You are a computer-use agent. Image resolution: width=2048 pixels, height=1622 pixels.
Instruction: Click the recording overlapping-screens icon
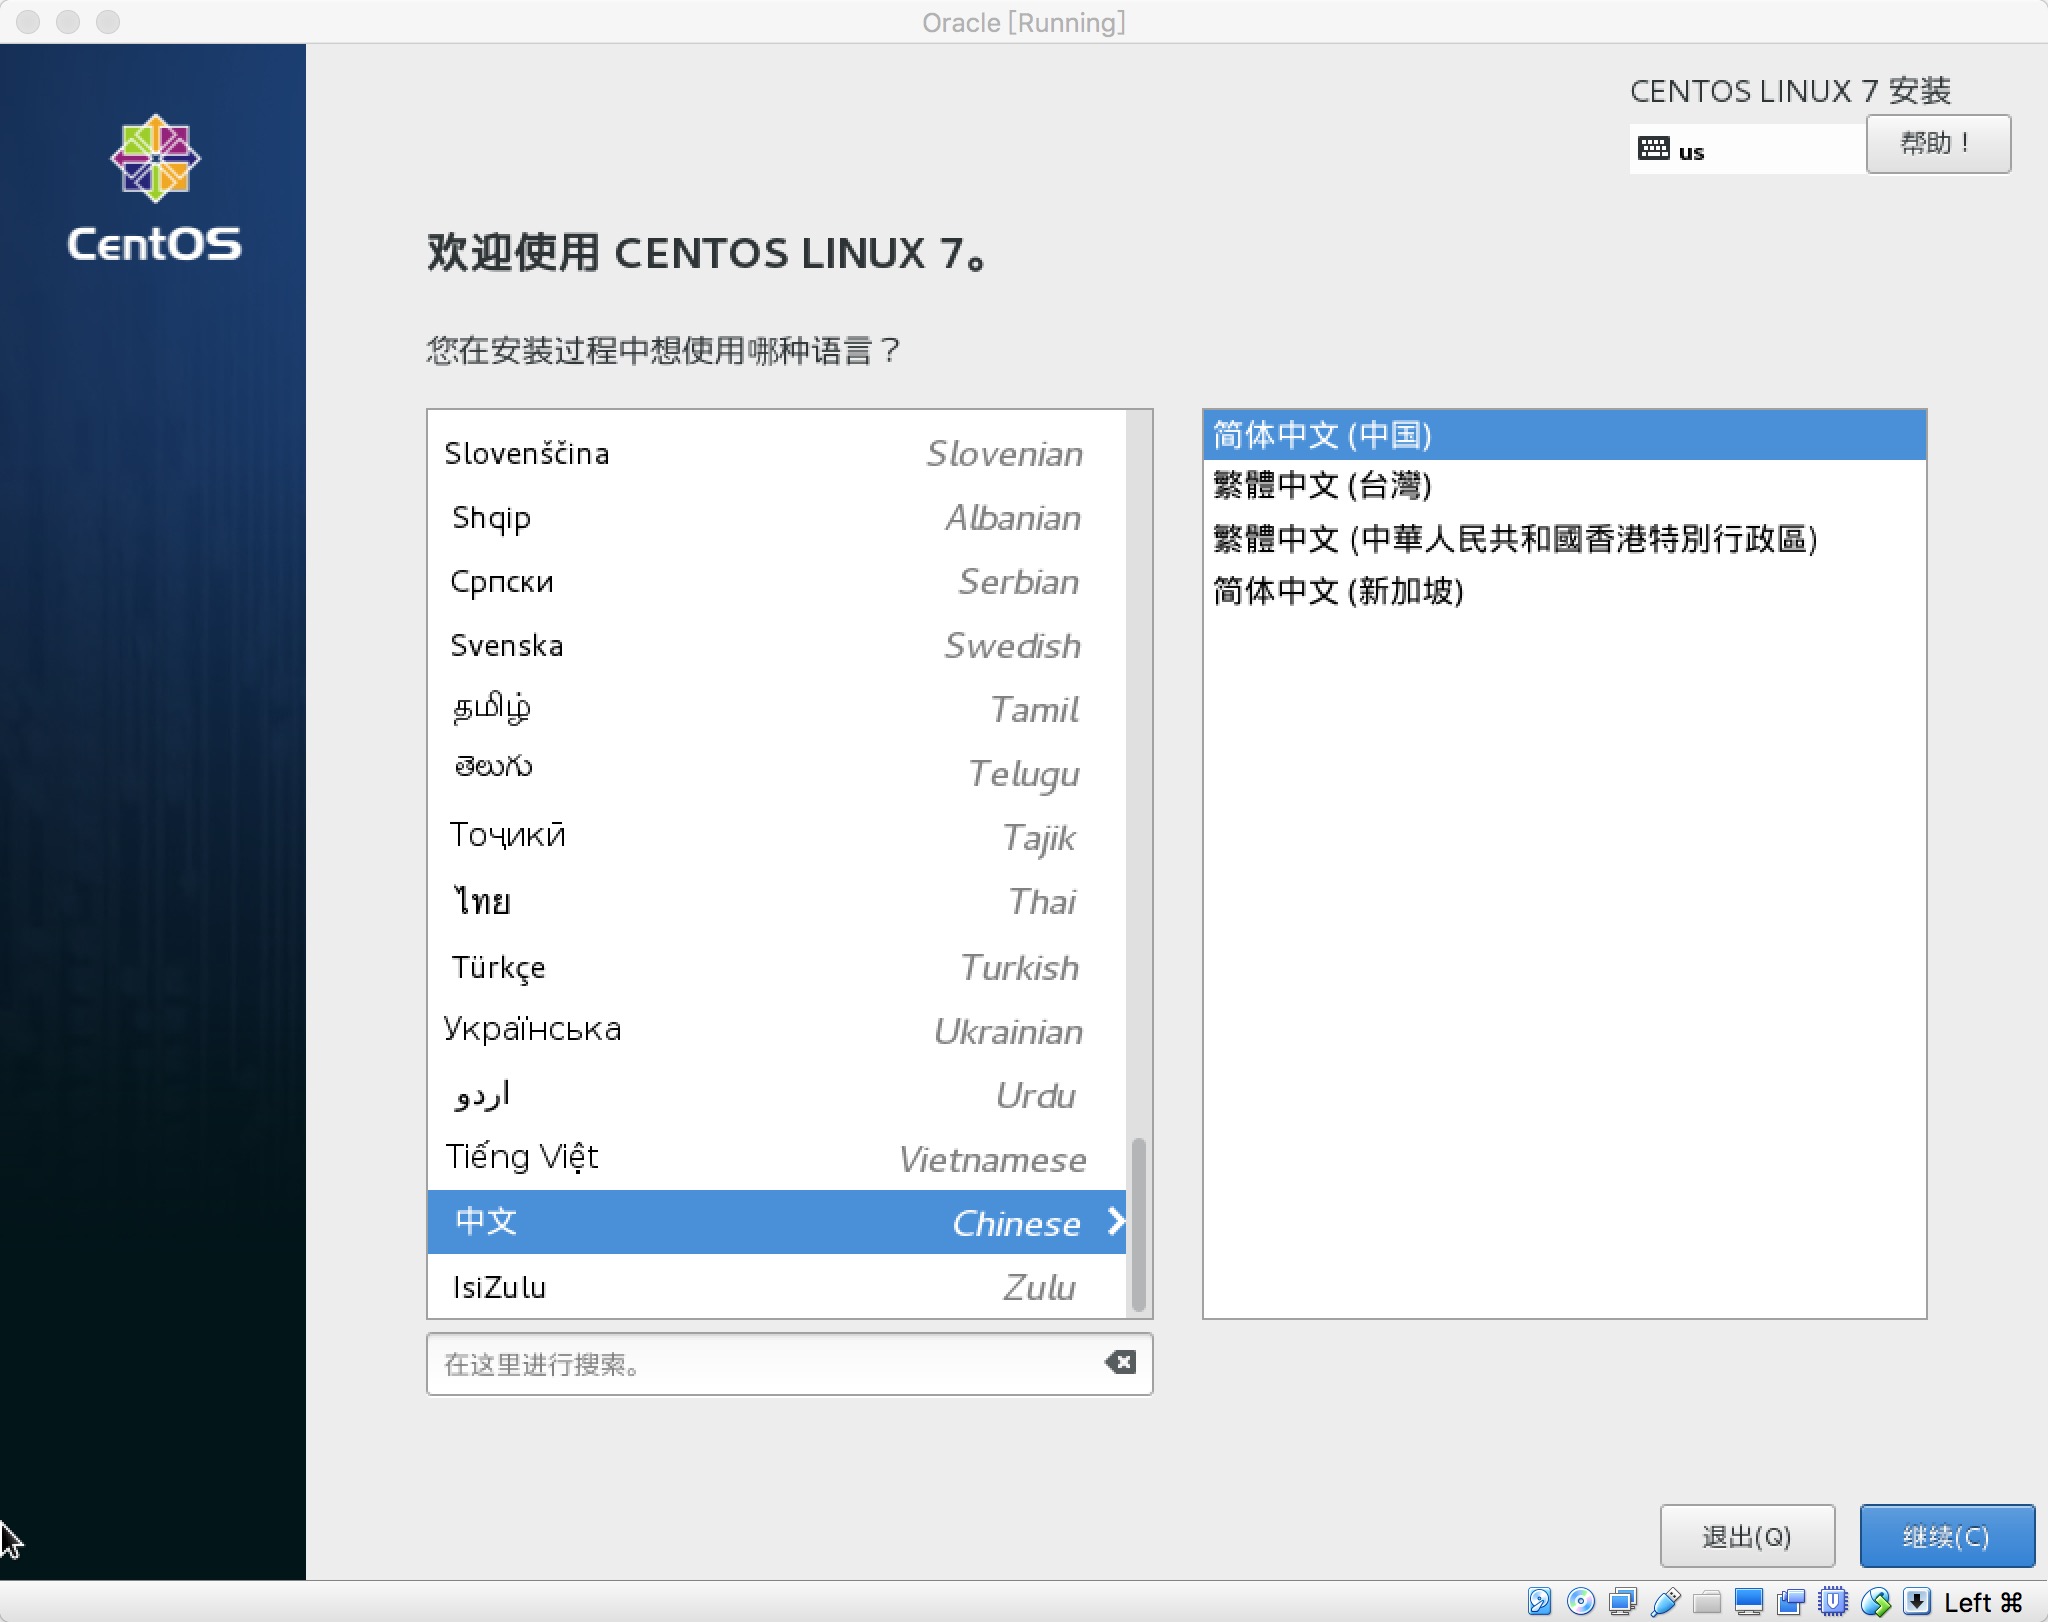[1791, 1601]
